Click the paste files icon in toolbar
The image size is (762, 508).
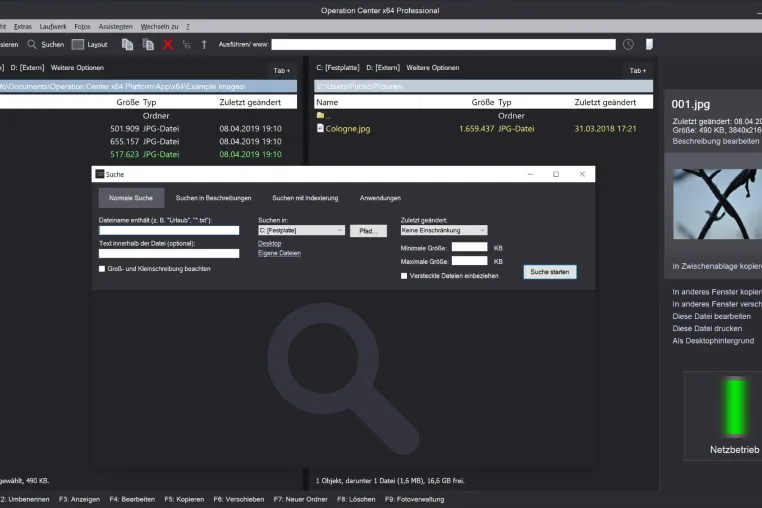point(148,44)
